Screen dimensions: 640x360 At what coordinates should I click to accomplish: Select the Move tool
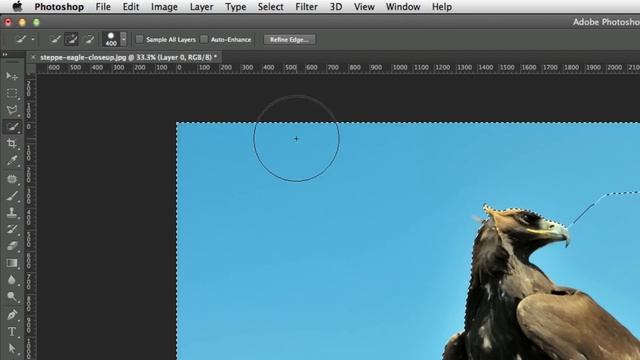pyautogui.click(x=12, y=76)
